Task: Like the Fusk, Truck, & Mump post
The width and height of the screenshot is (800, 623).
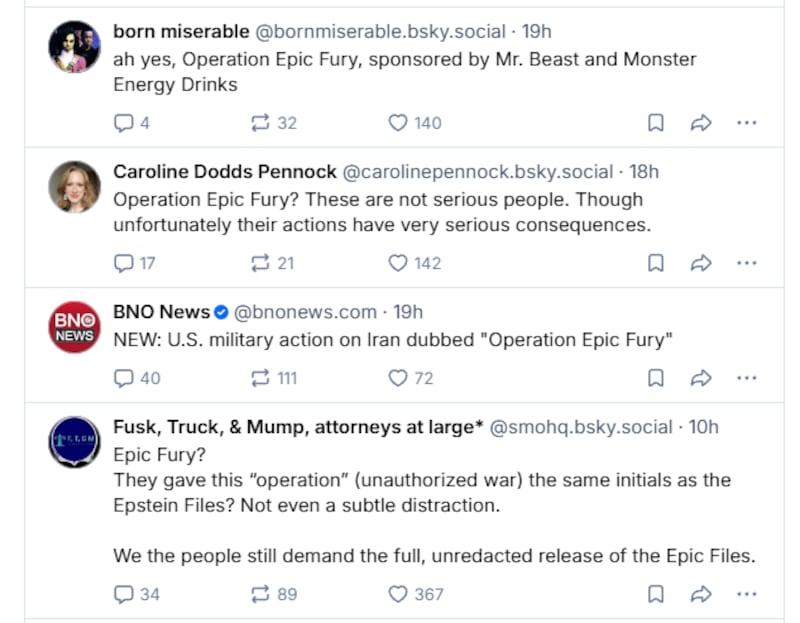Action: tap(398, 594)
